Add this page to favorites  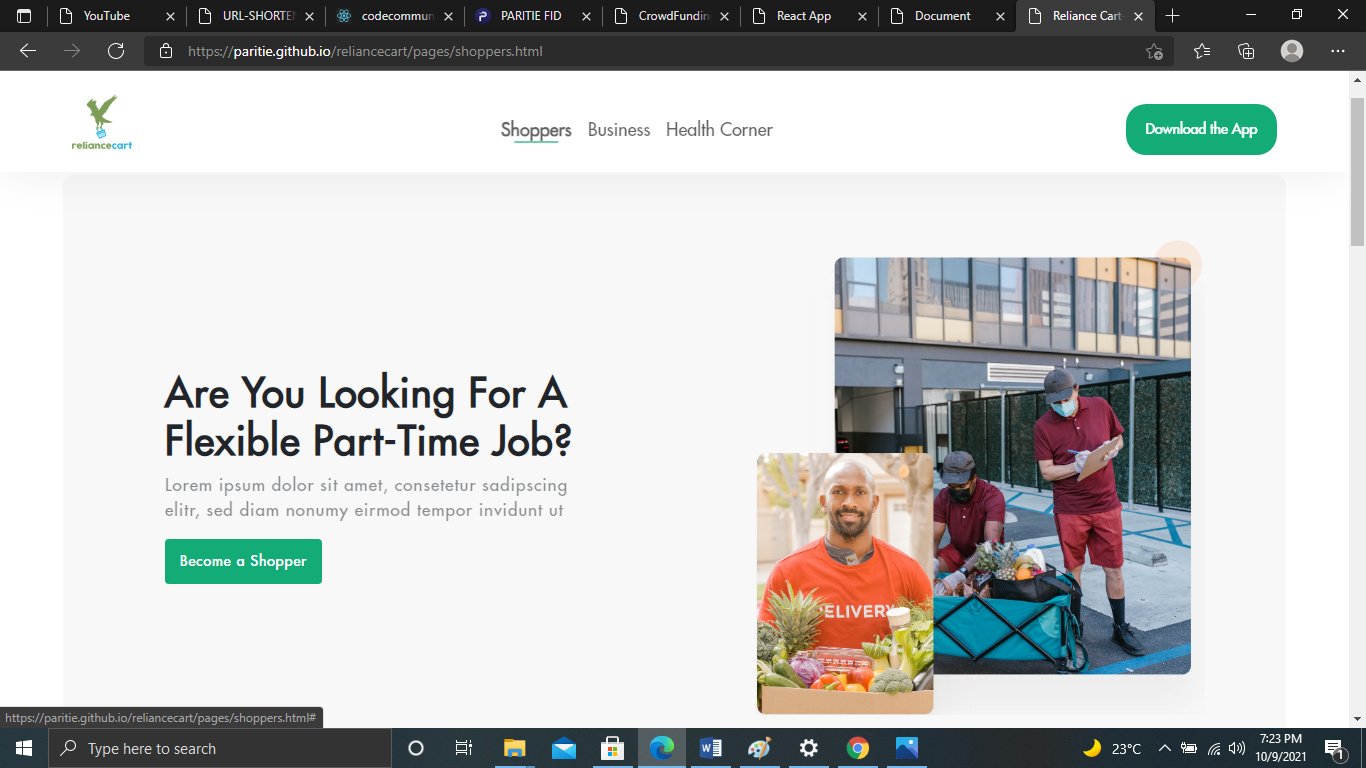pyautogui.click(x=1155, y=51)
